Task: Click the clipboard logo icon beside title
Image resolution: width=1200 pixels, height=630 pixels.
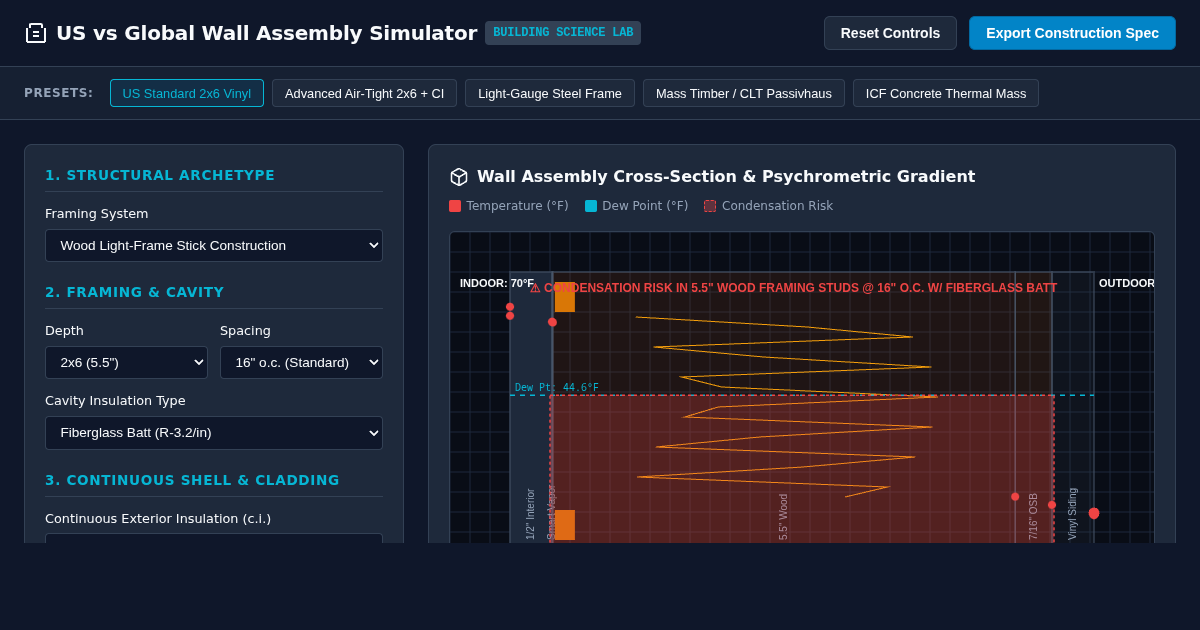Action: click(36, 33)
